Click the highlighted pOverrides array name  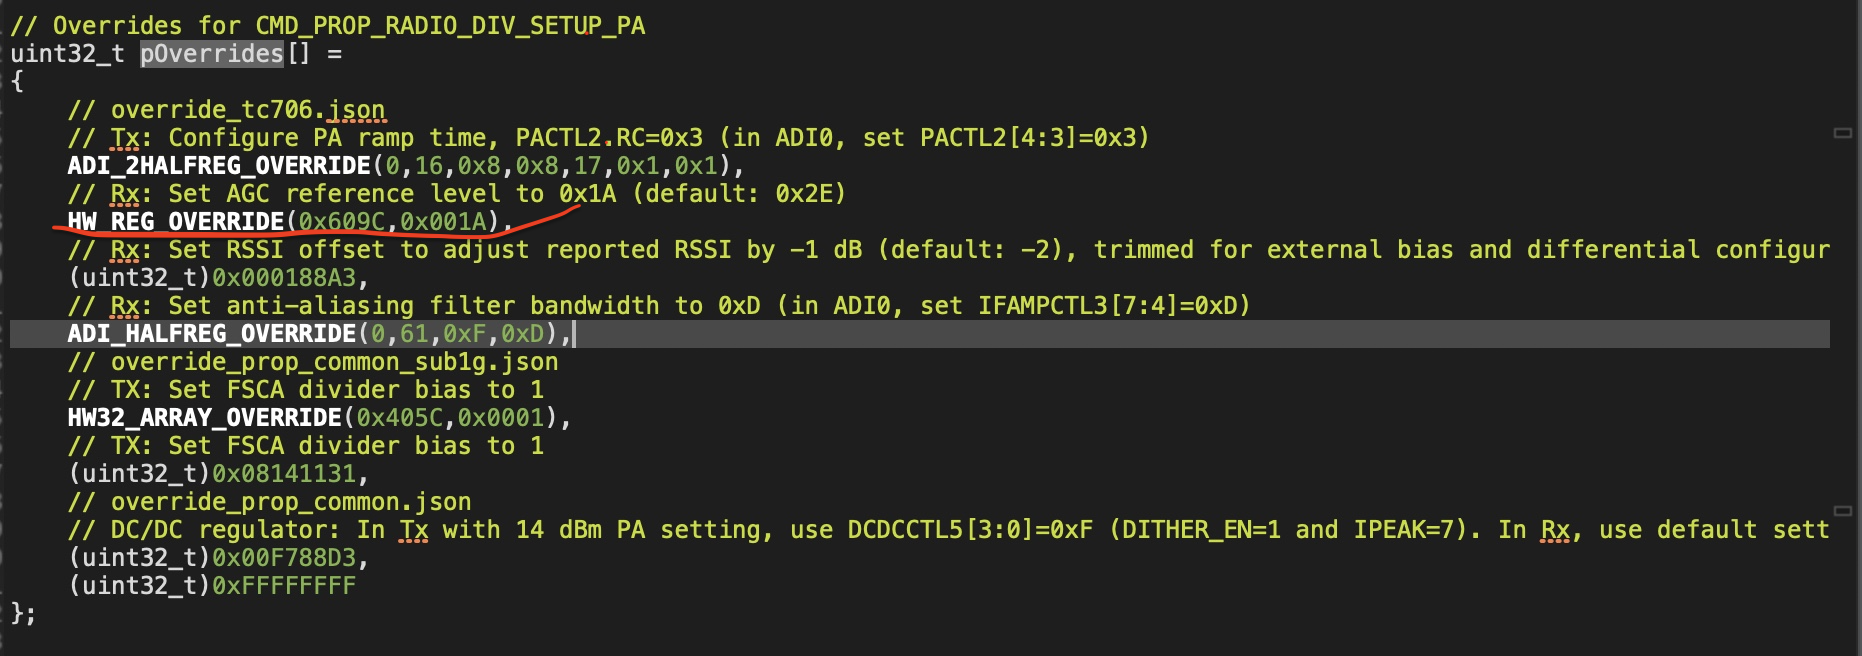(212, 53)
